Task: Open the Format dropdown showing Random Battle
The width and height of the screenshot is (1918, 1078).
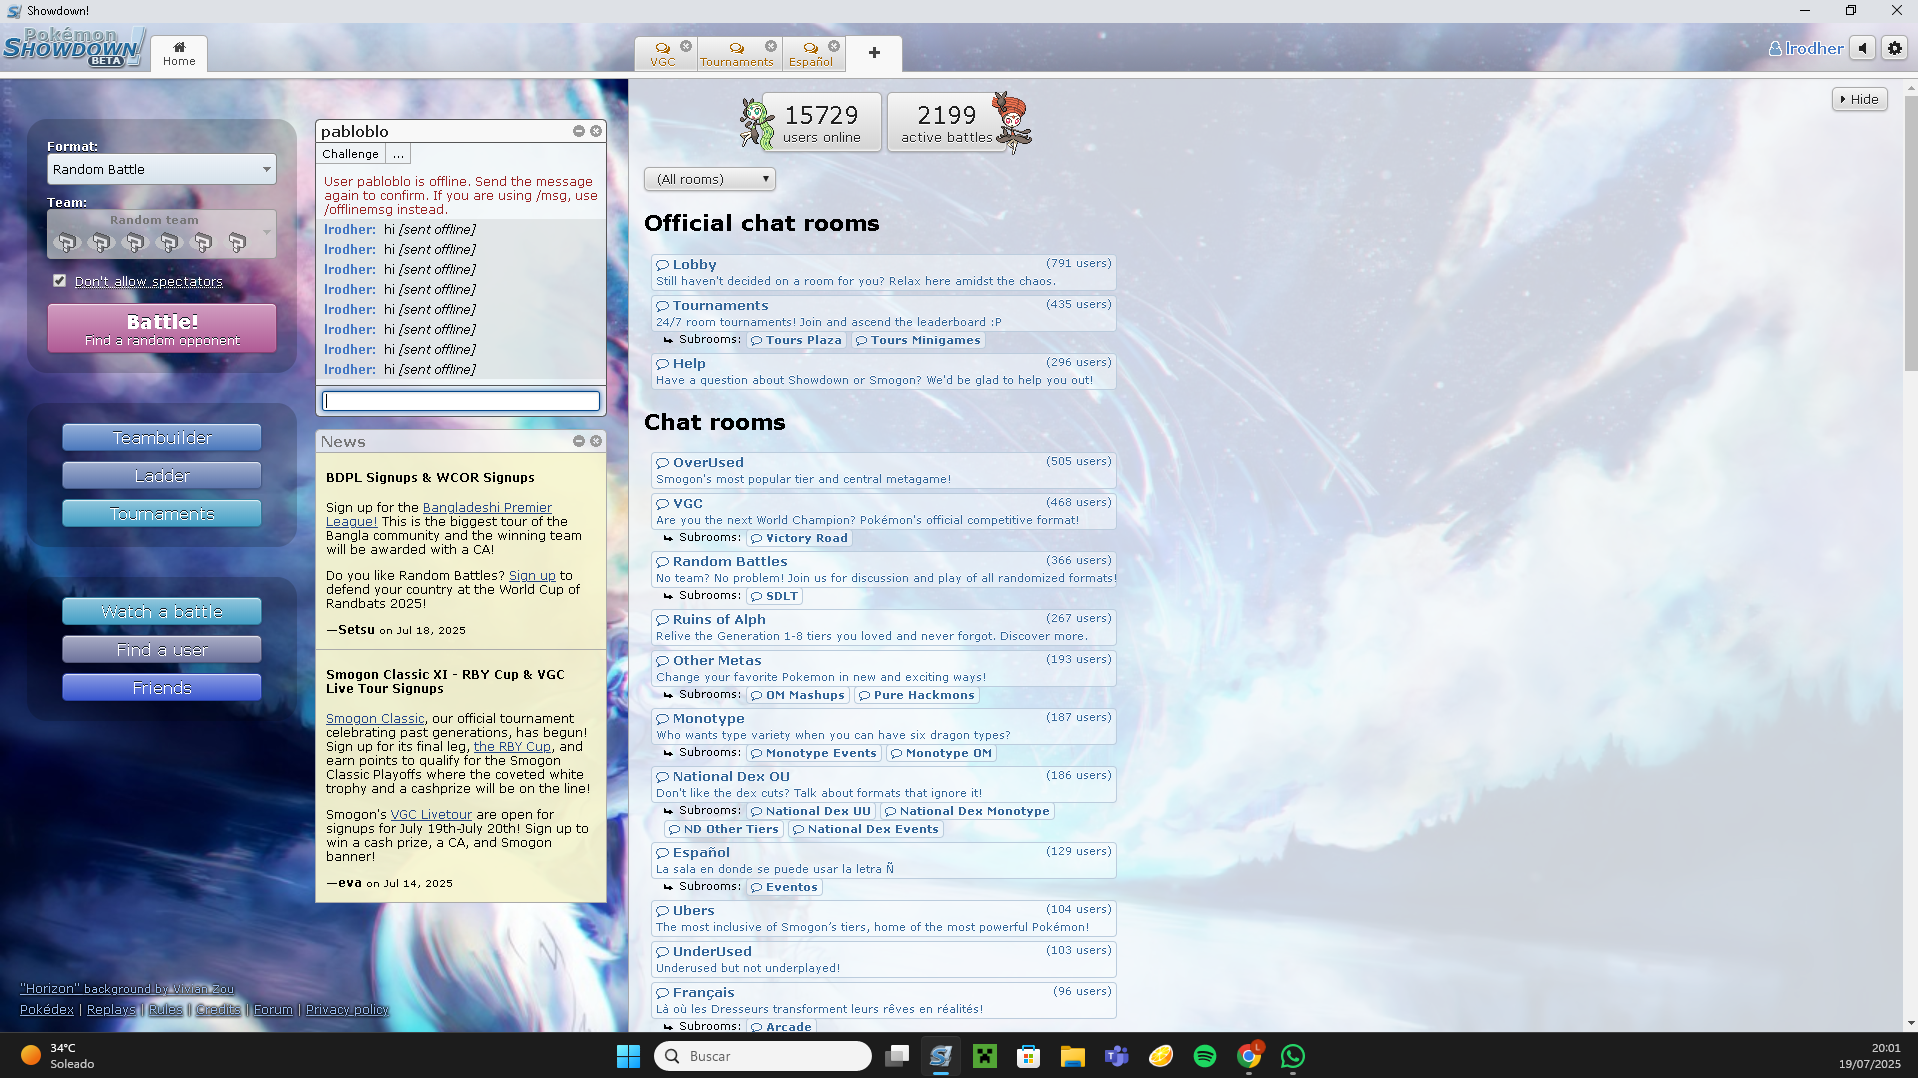Action: (162, 169)
